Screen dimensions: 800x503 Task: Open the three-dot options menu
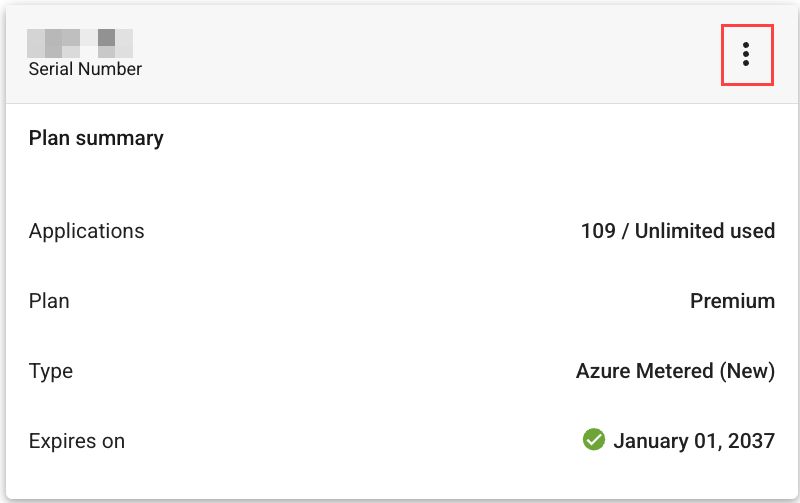point(746,54)
